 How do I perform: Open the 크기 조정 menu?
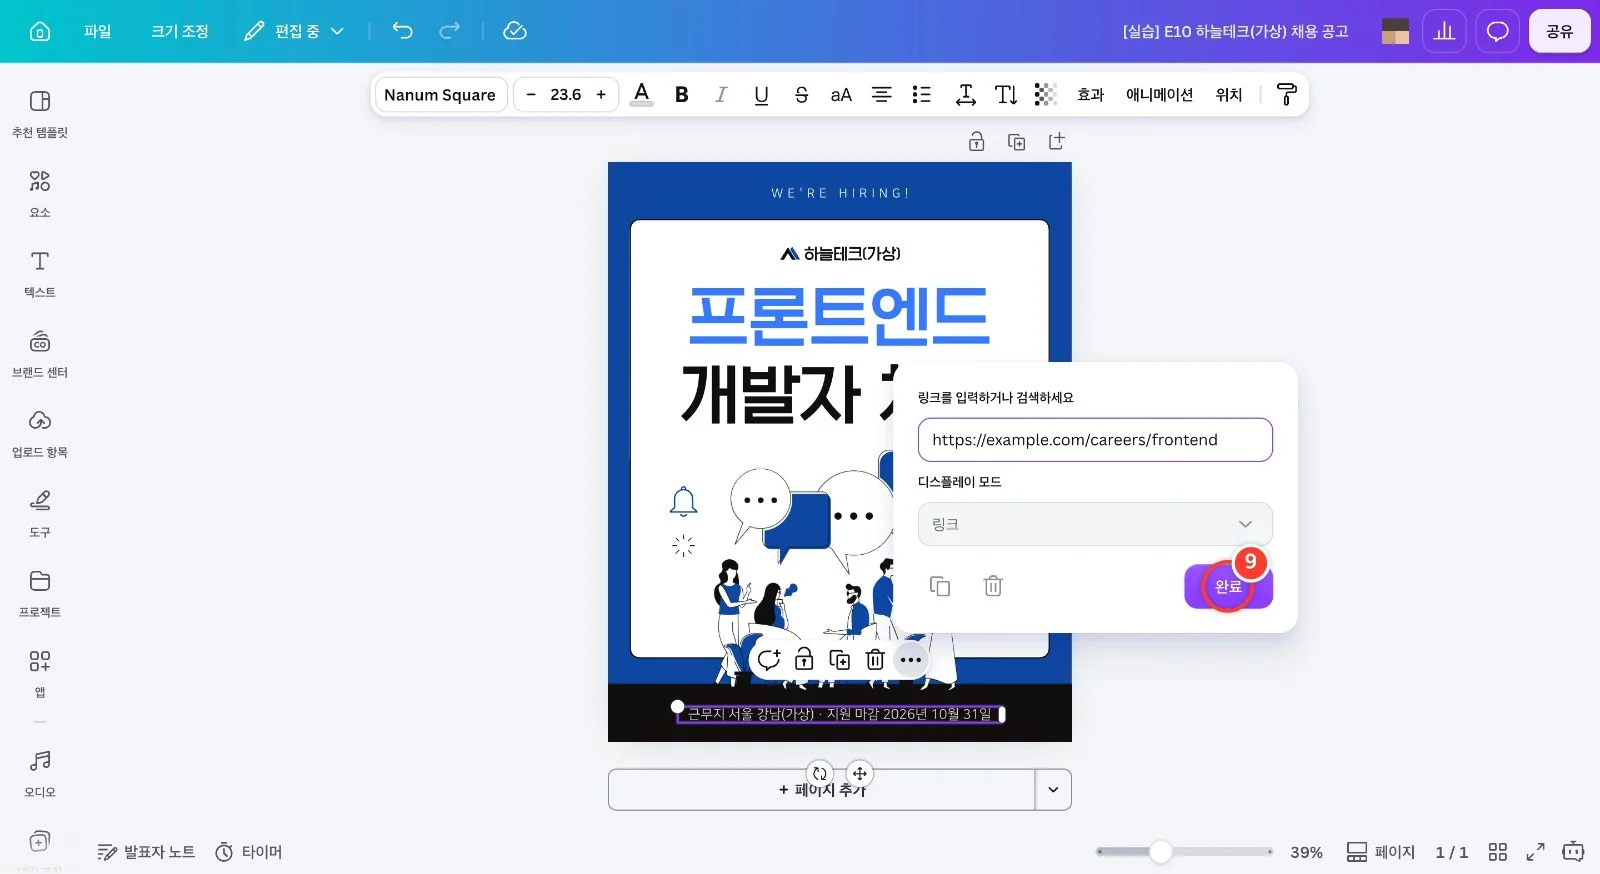point(180,31)
